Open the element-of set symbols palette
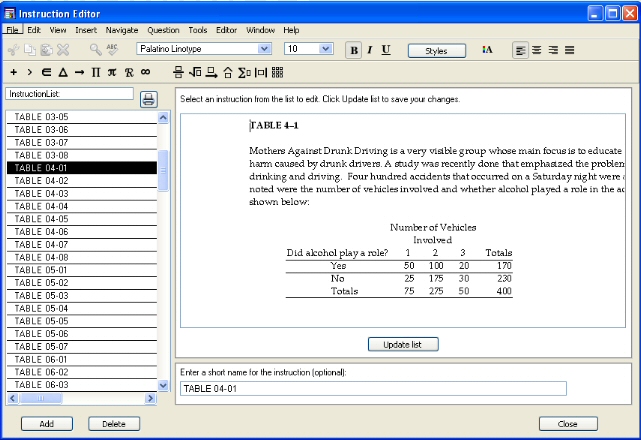This screenshot has height=440, width=641. click(46, 72)
